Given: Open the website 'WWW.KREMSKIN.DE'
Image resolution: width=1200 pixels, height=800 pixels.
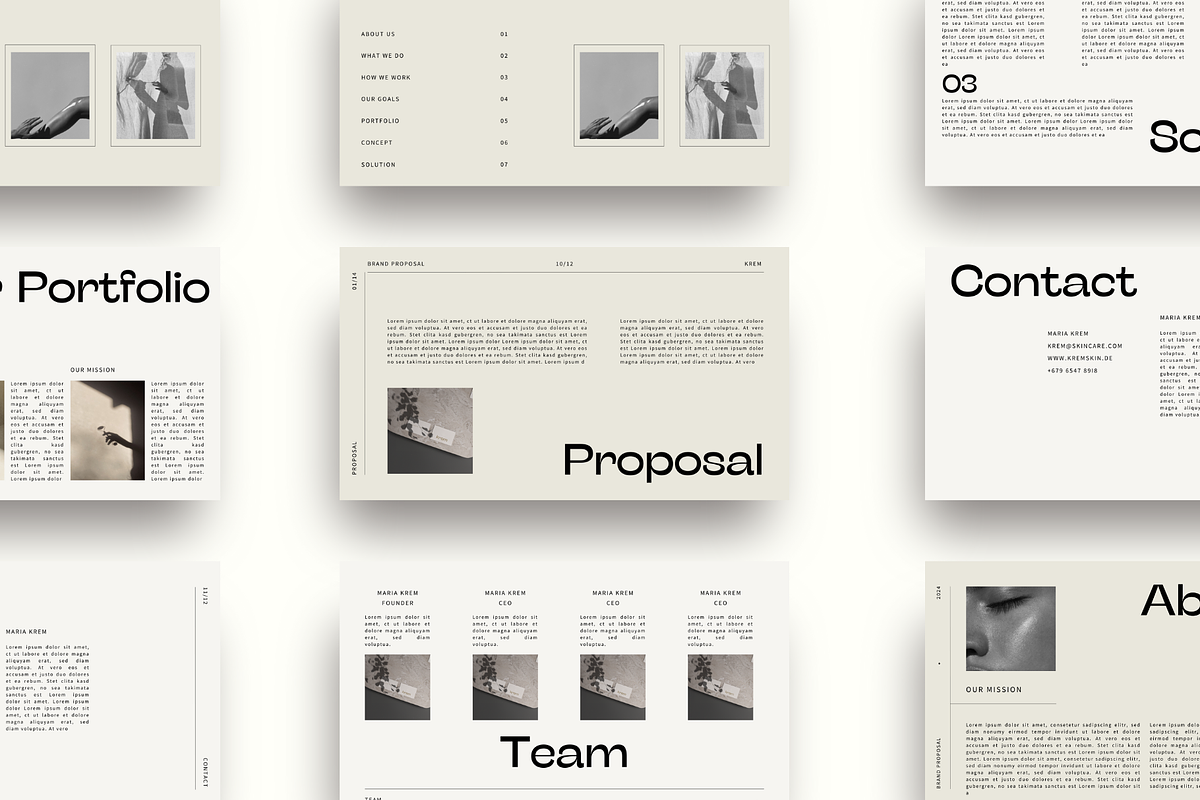Looking at the screenshot, I should tap(1080, 358).
